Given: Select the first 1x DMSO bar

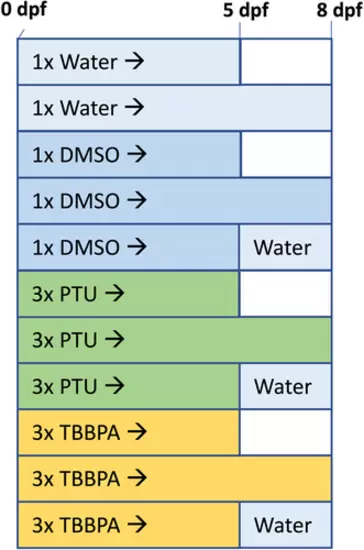Looking at the screenshot, I should (129, 154).
